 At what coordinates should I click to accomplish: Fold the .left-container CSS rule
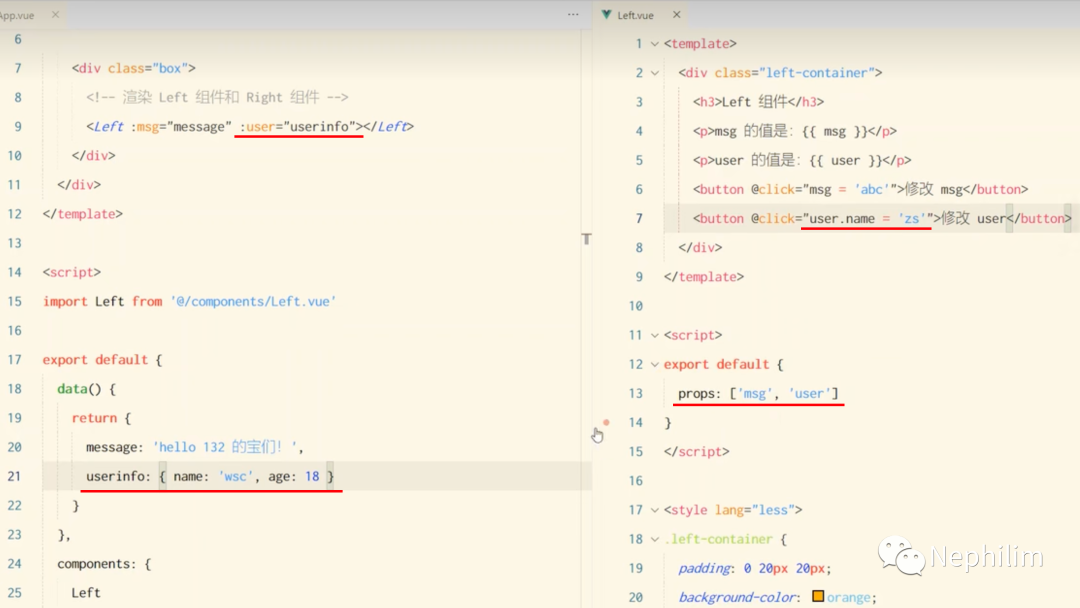655,539
